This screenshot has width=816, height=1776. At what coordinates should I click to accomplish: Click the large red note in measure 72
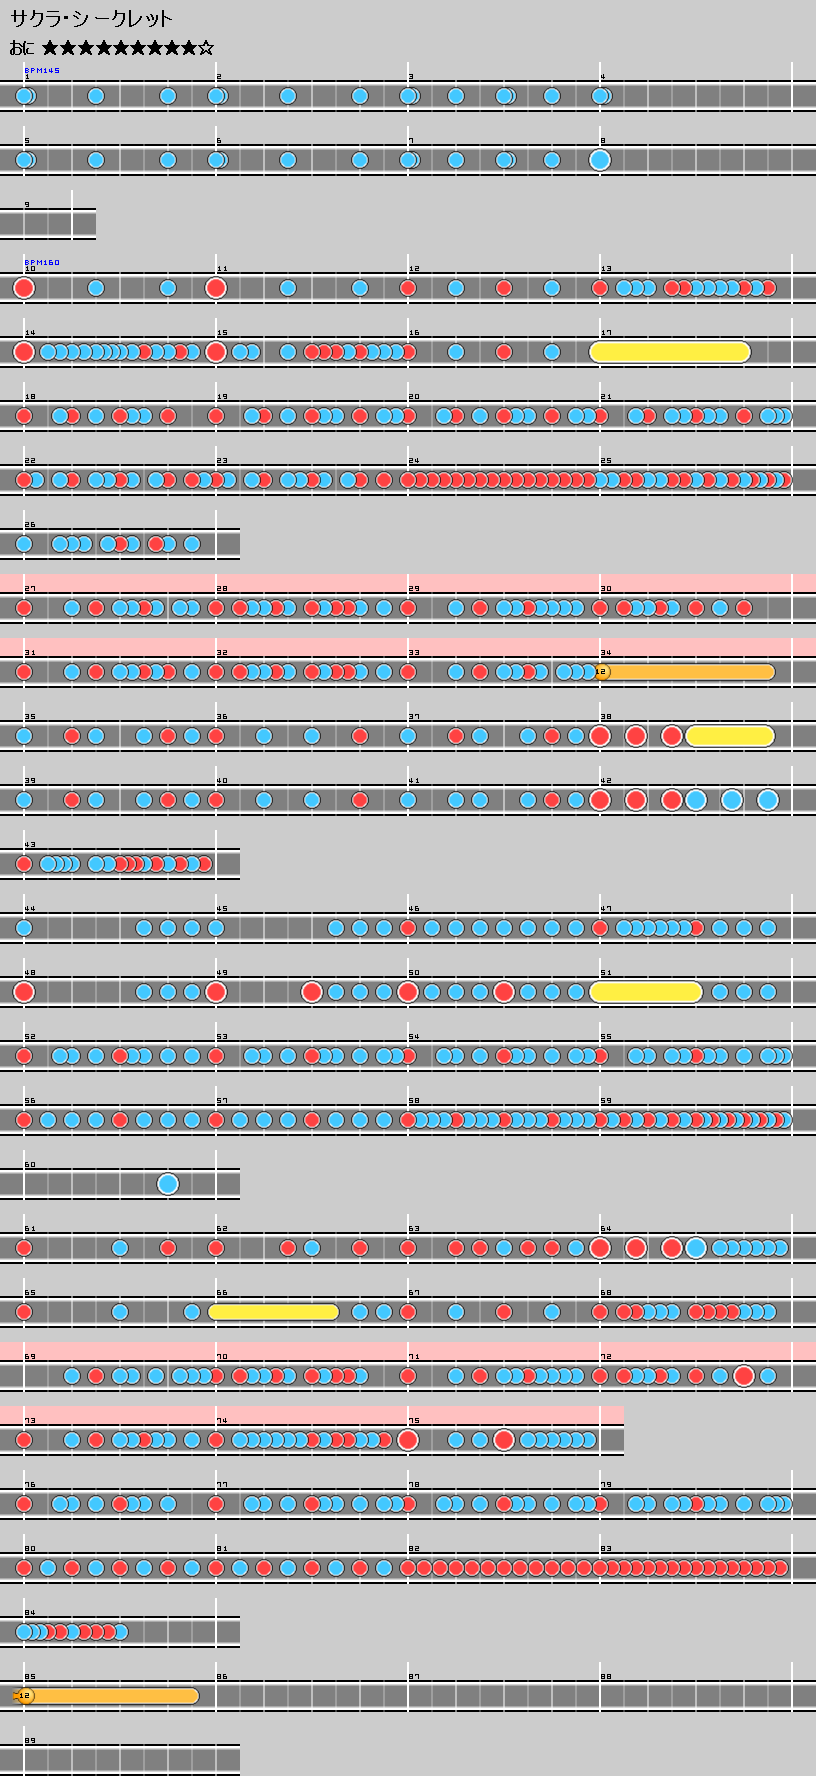click(744, 1376)
